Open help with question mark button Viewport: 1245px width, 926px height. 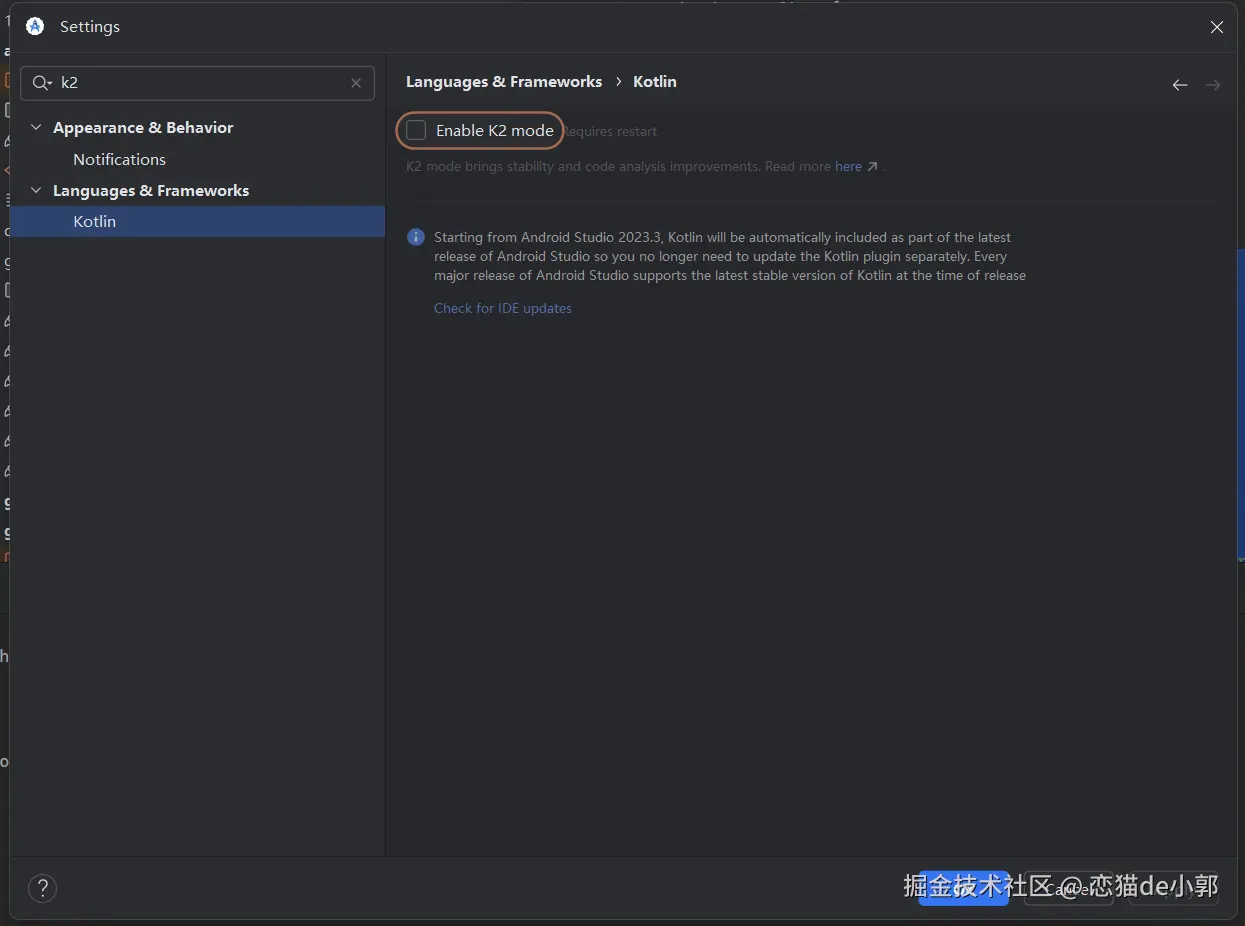pos(43,888)
